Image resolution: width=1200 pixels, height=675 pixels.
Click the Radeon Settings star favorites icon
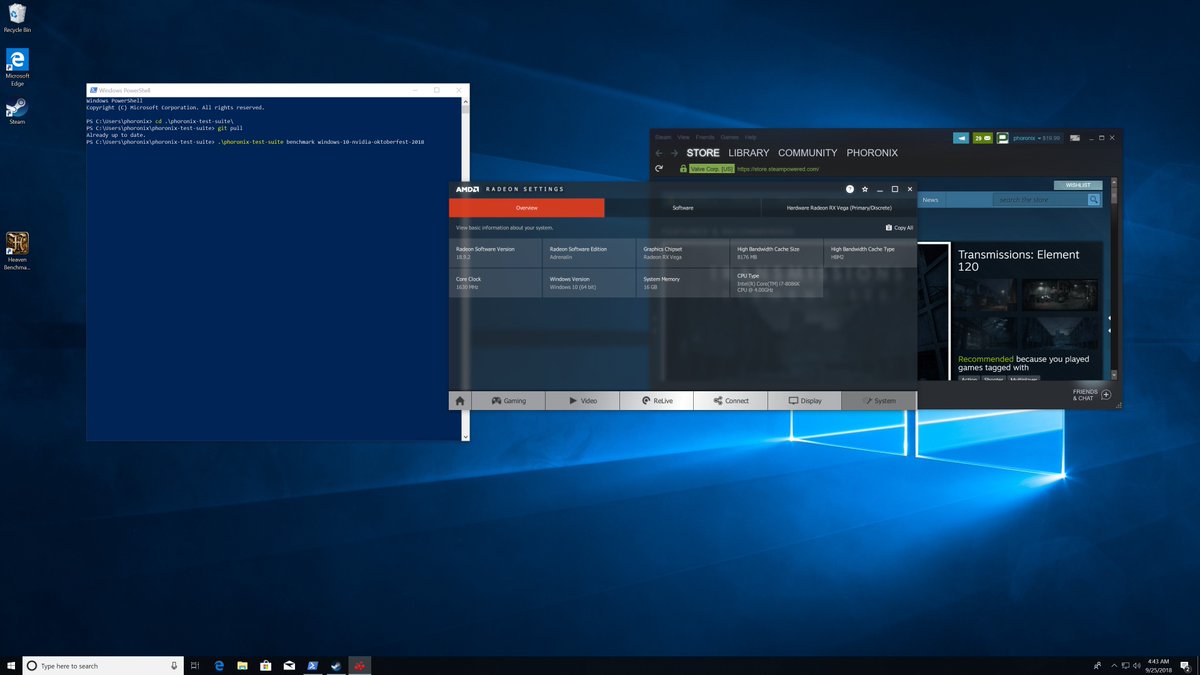tap(865, 189)
